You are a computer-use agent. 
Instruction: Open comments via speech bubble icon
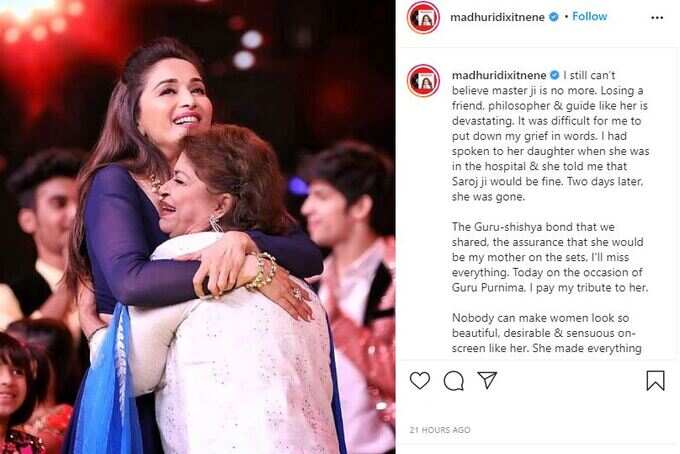[x=454, y=381]
